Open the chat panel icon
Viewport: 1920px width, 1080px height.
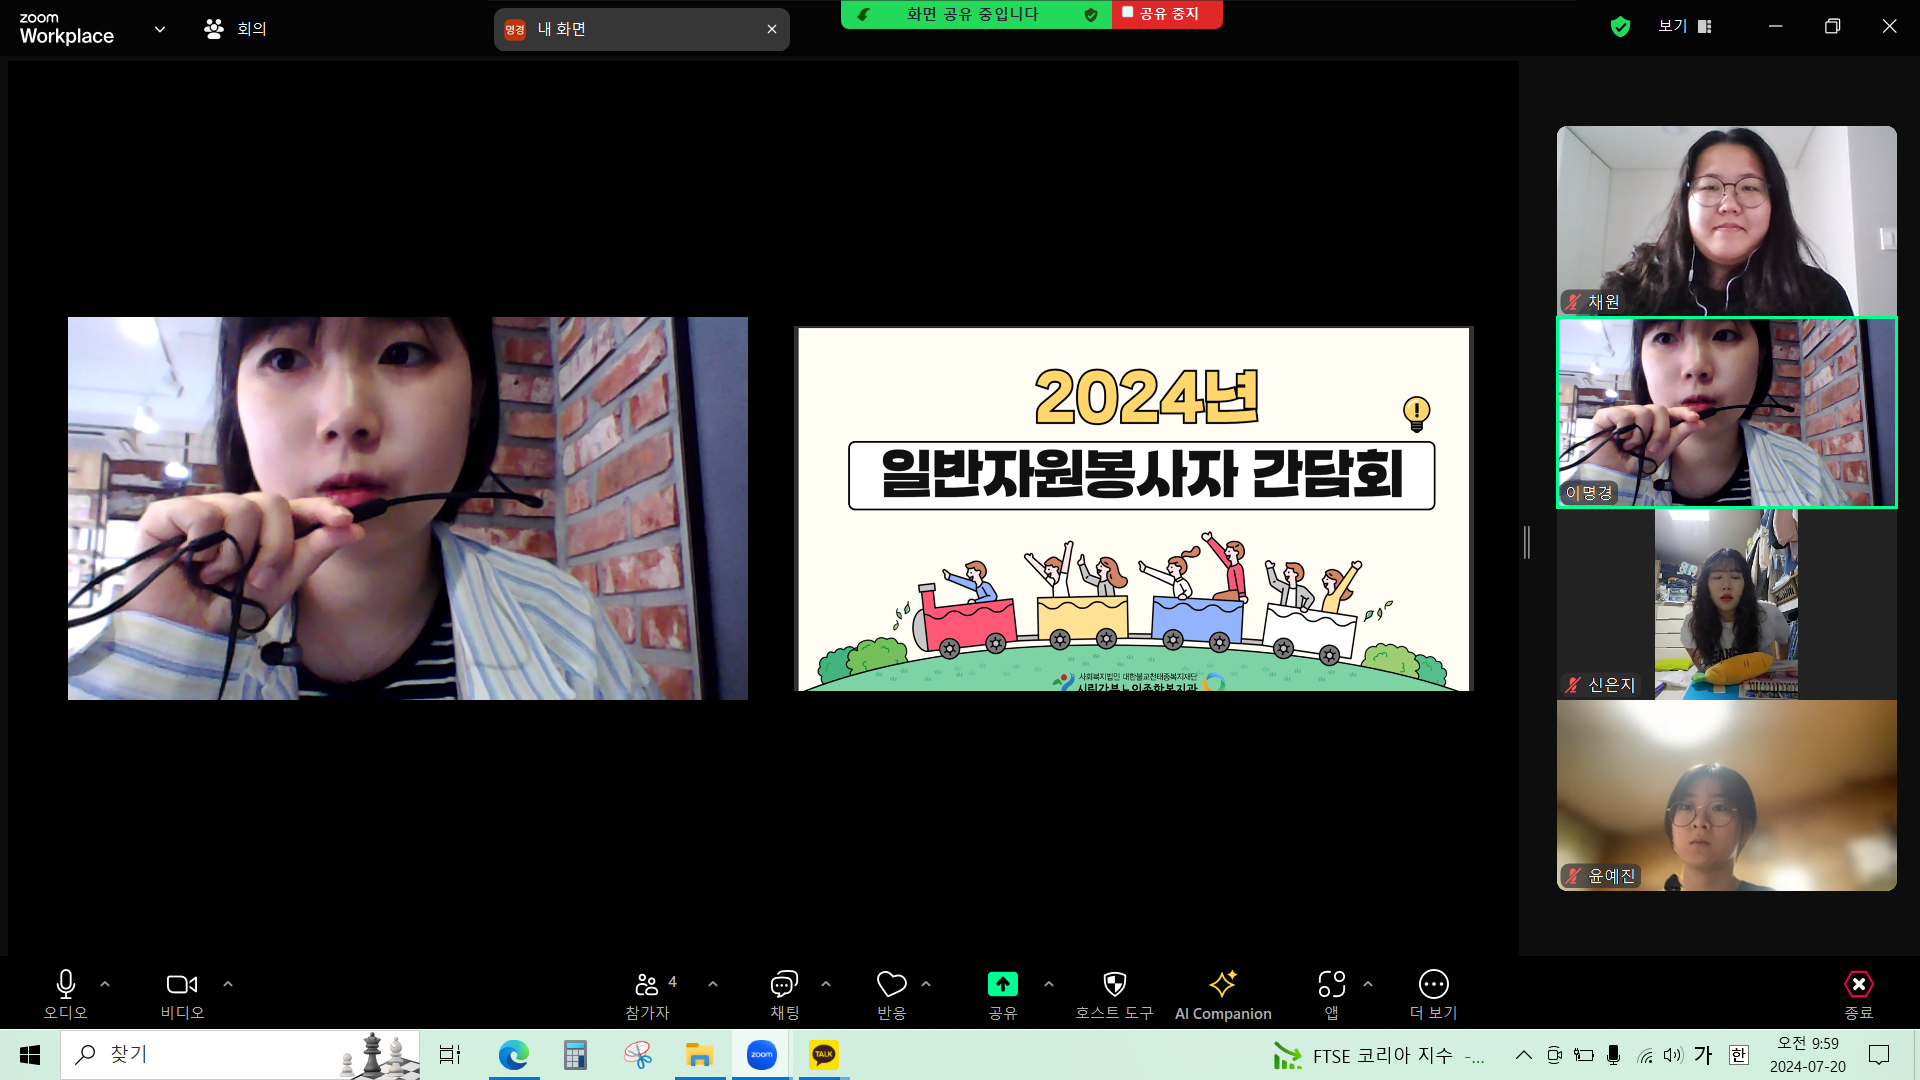click(784, 984)
